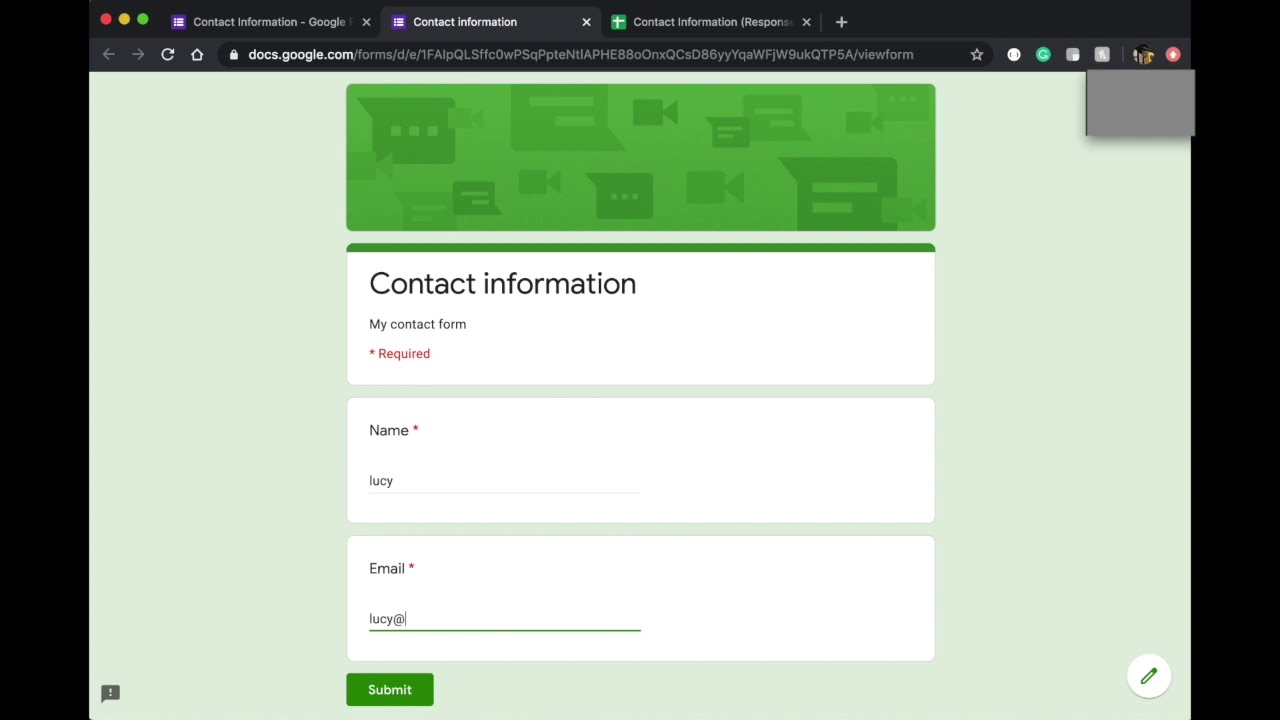Image resolution: width=1280 pixels, height=720 pixels.
Task: Open the user profile avatar
Action: click(x=1143, y=55)
